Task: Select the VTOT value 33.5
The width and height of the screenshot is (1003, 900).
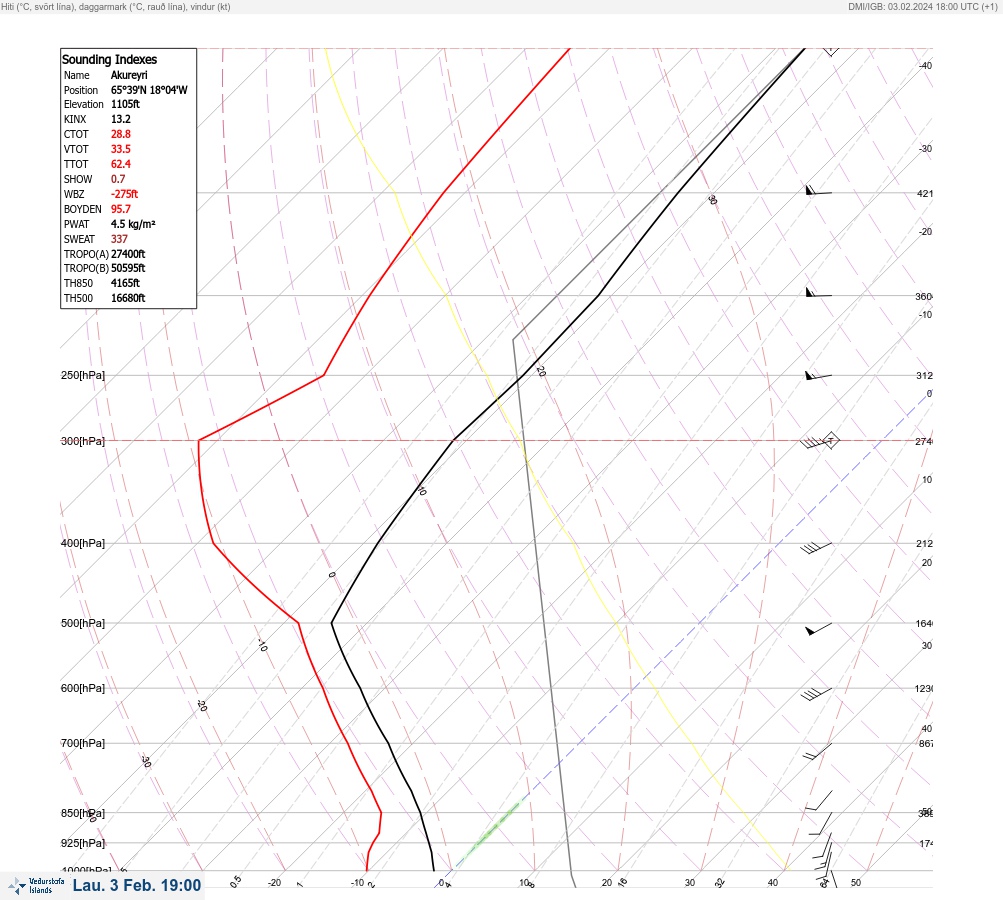Action: (121, 149)
